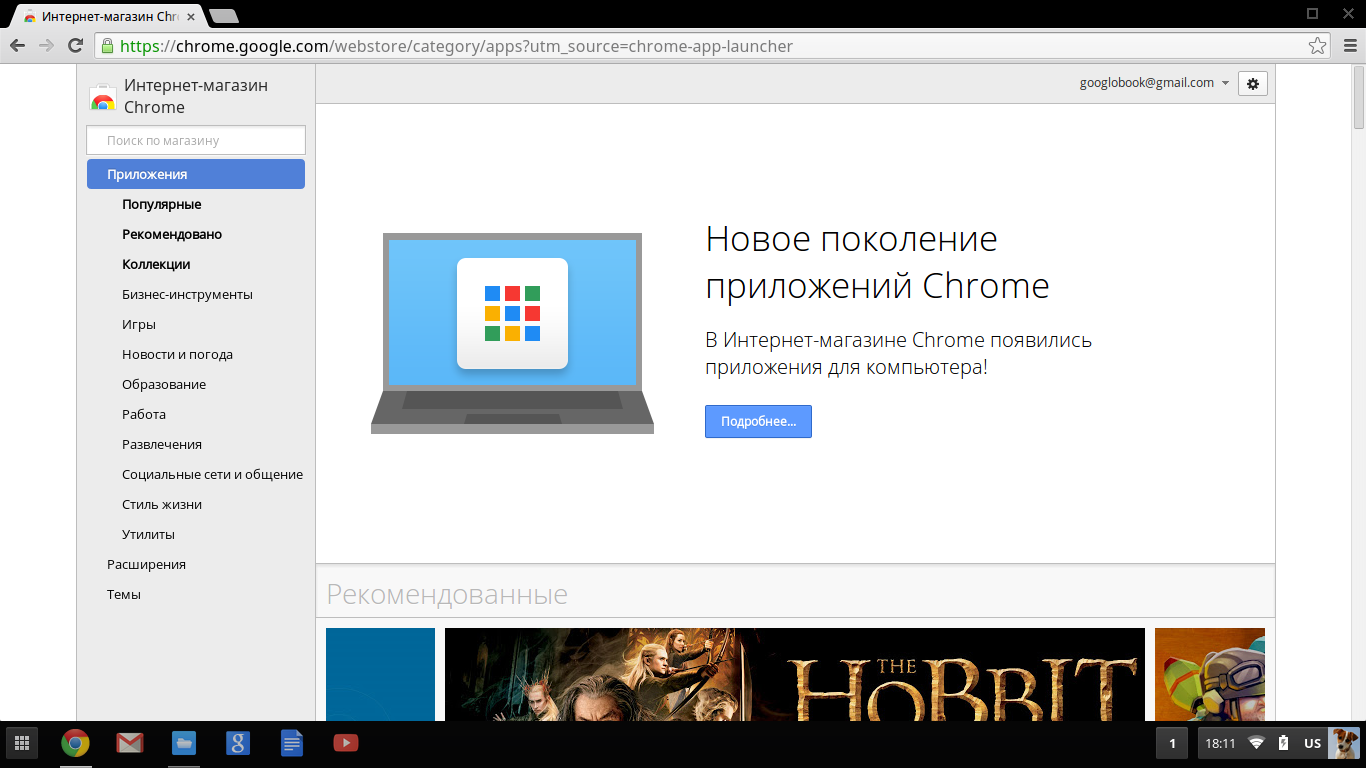The image size is (1366, 768).
Task: Click the battery status icon
Action: (x=1284, y=743)
